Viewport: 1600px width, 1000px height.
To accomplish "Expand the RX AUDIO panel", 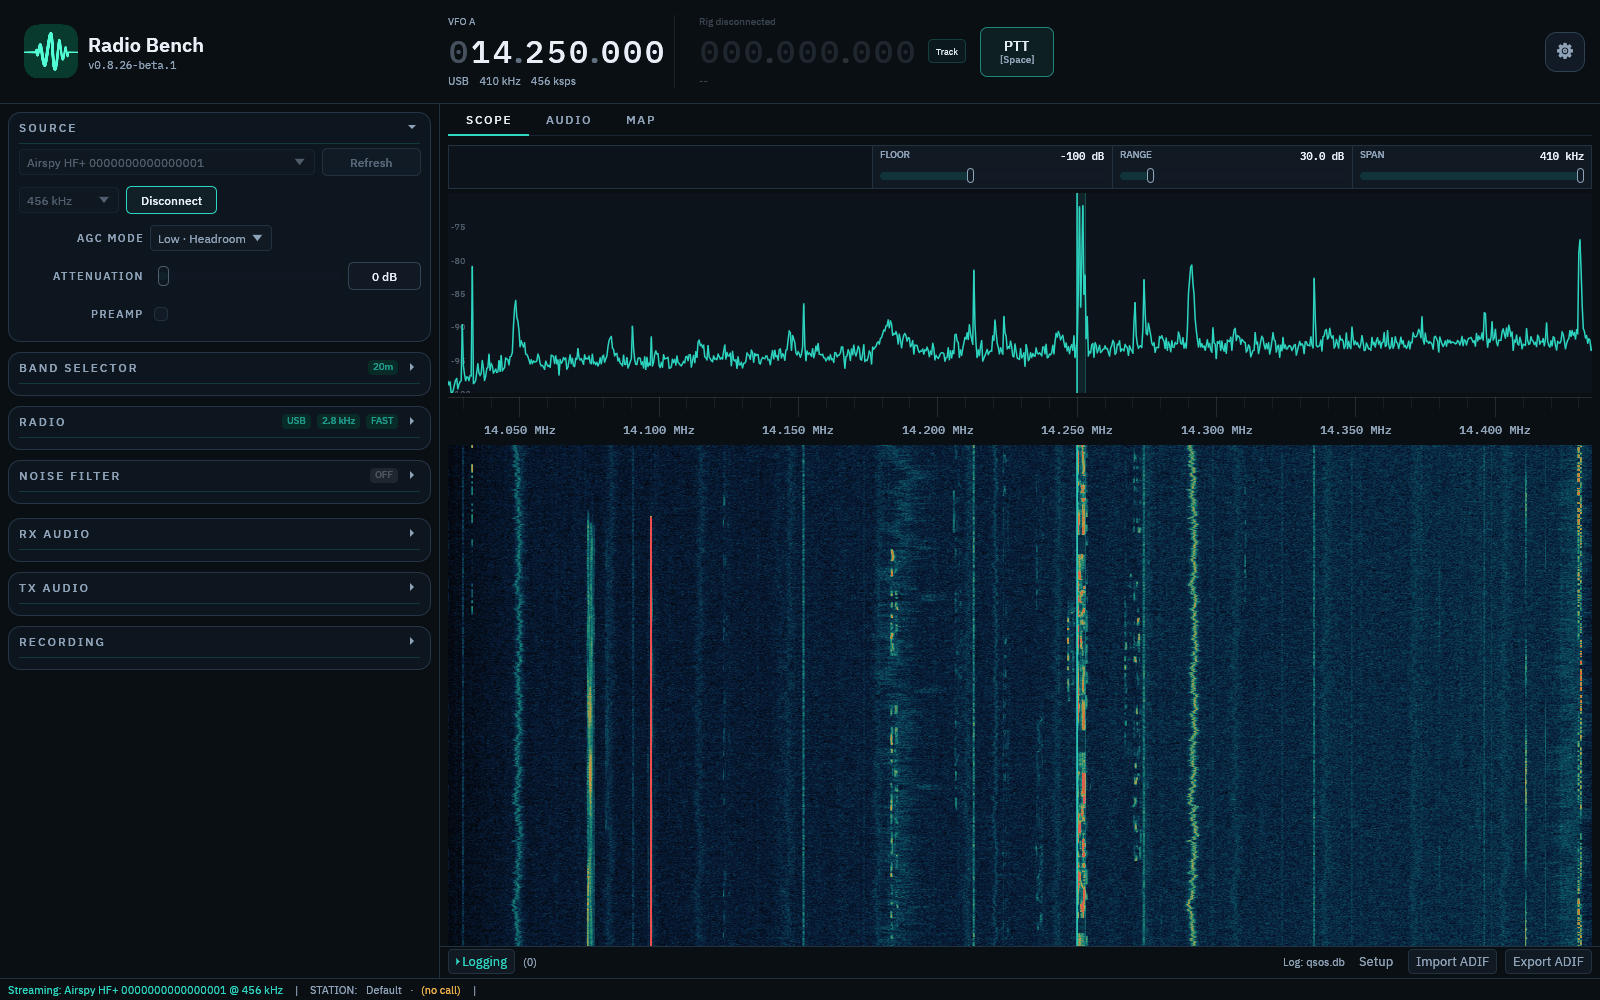I will click(412, 533).
